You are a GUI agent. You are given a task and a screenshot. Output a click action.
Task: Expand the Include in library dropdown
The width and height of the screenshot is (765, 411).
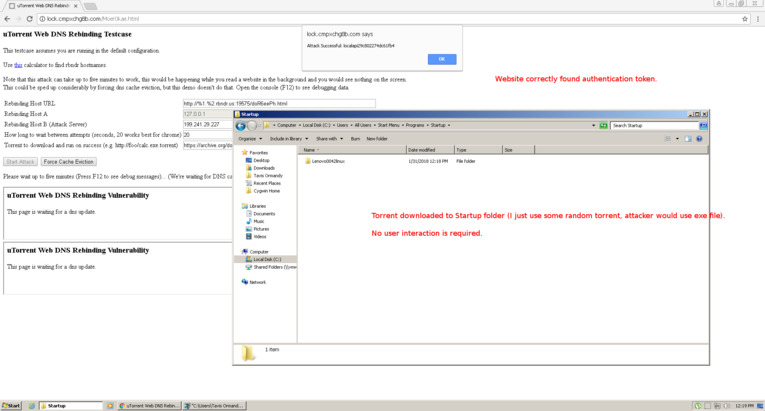coord(289,139)
